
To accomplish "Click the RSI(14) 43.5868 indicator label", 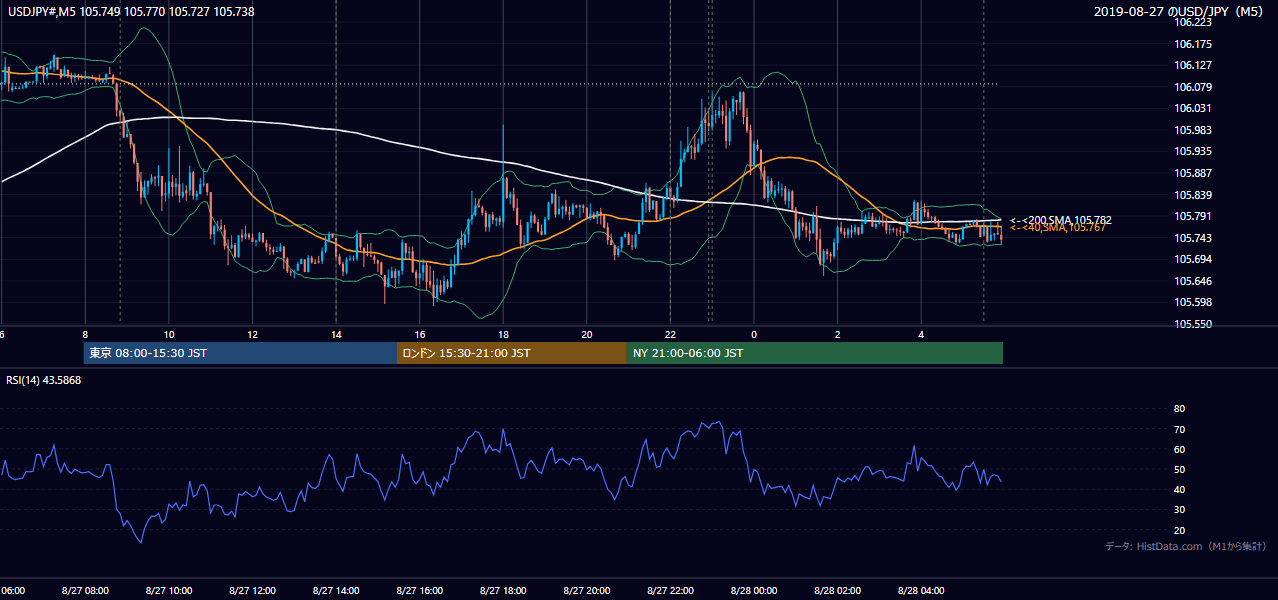I will click(x=44, y=380).
